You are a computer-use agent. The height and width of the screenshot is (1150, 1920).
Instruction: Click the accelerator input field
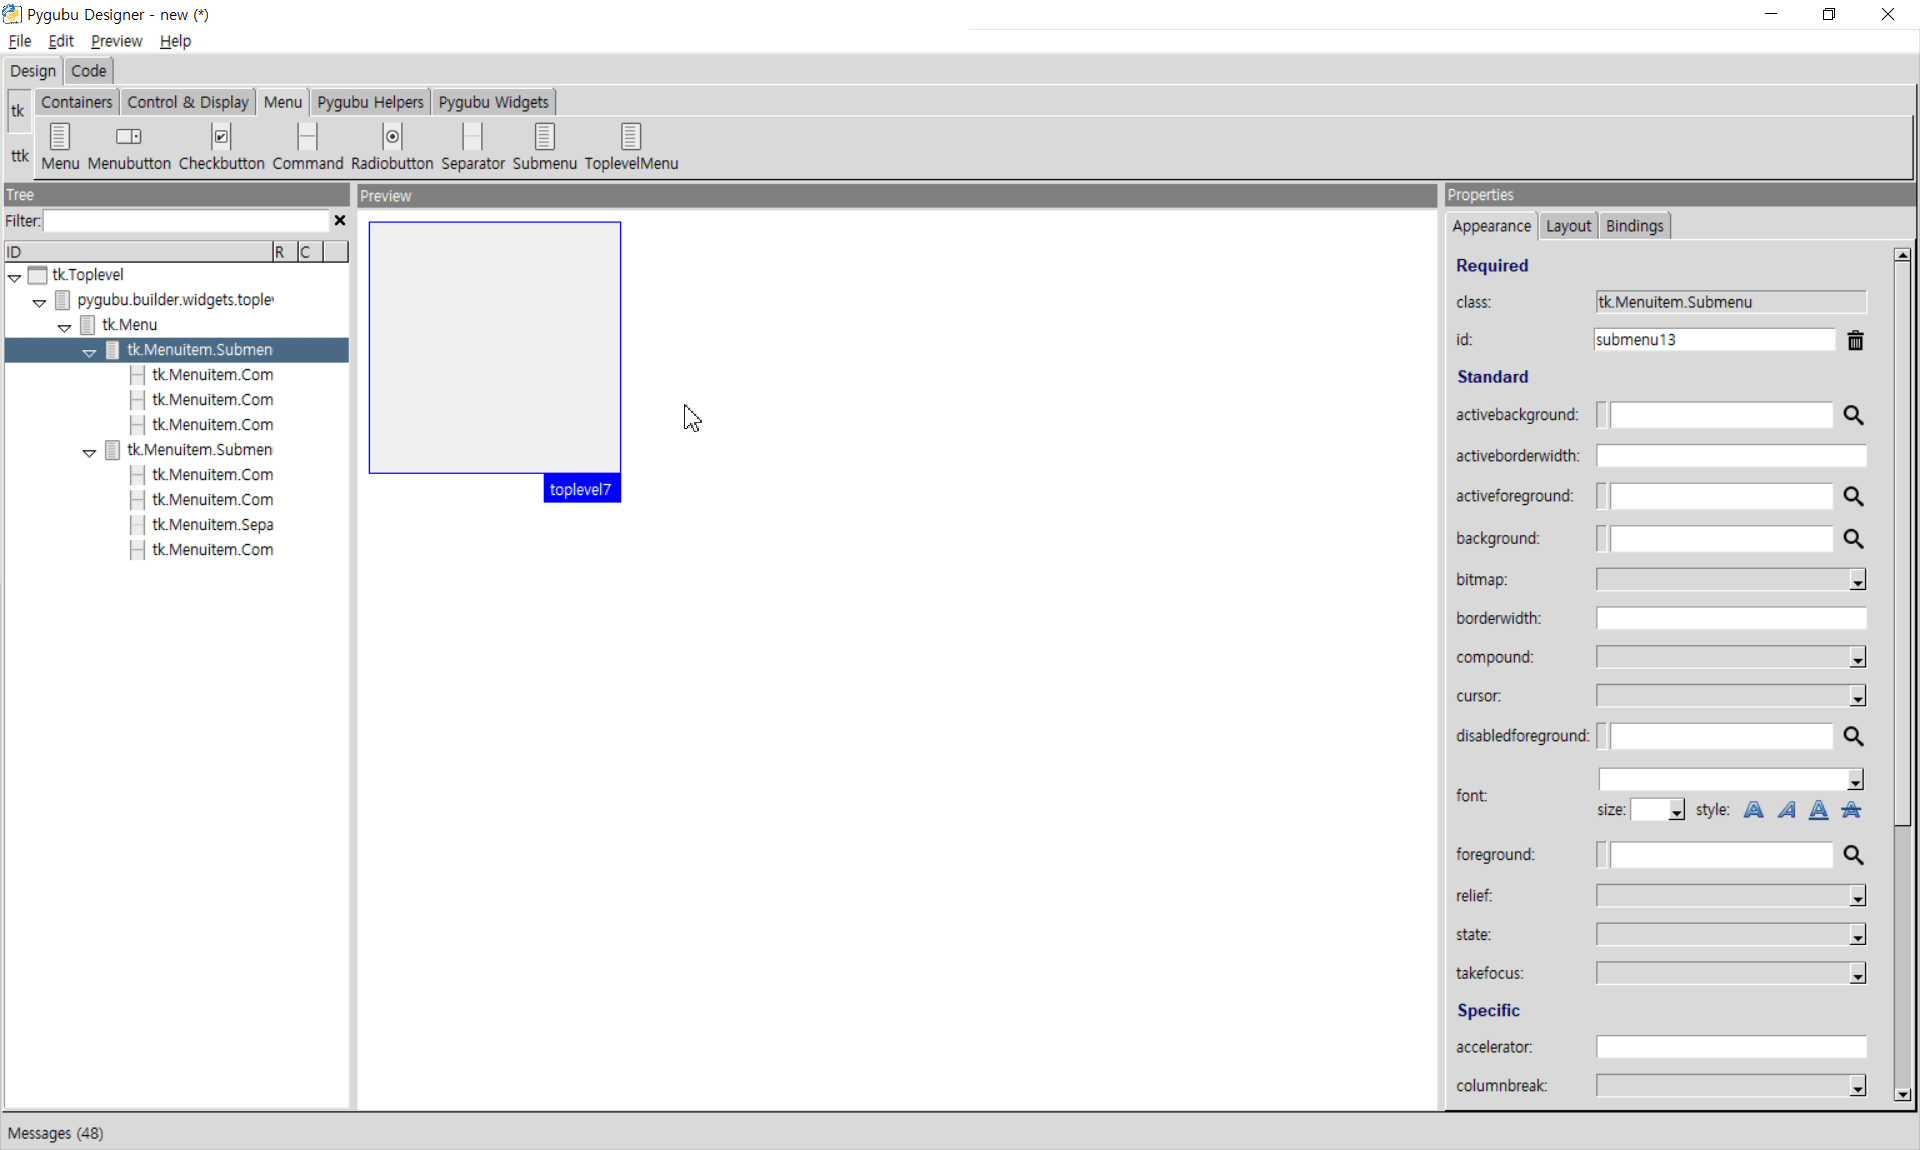coord(1730,1047)
